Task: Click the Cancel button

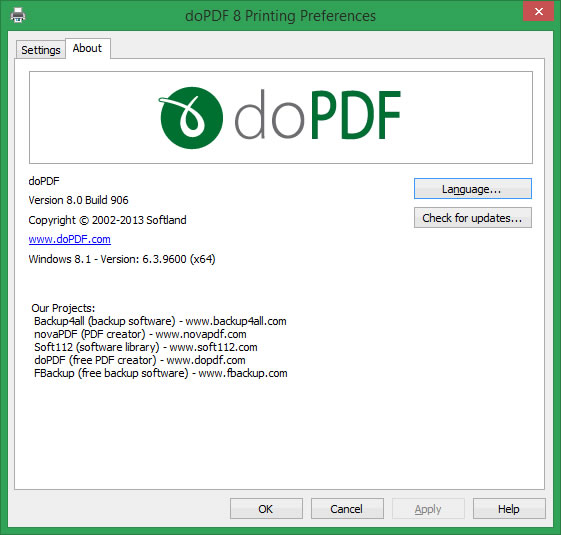Action: click(x=347, y=509)
